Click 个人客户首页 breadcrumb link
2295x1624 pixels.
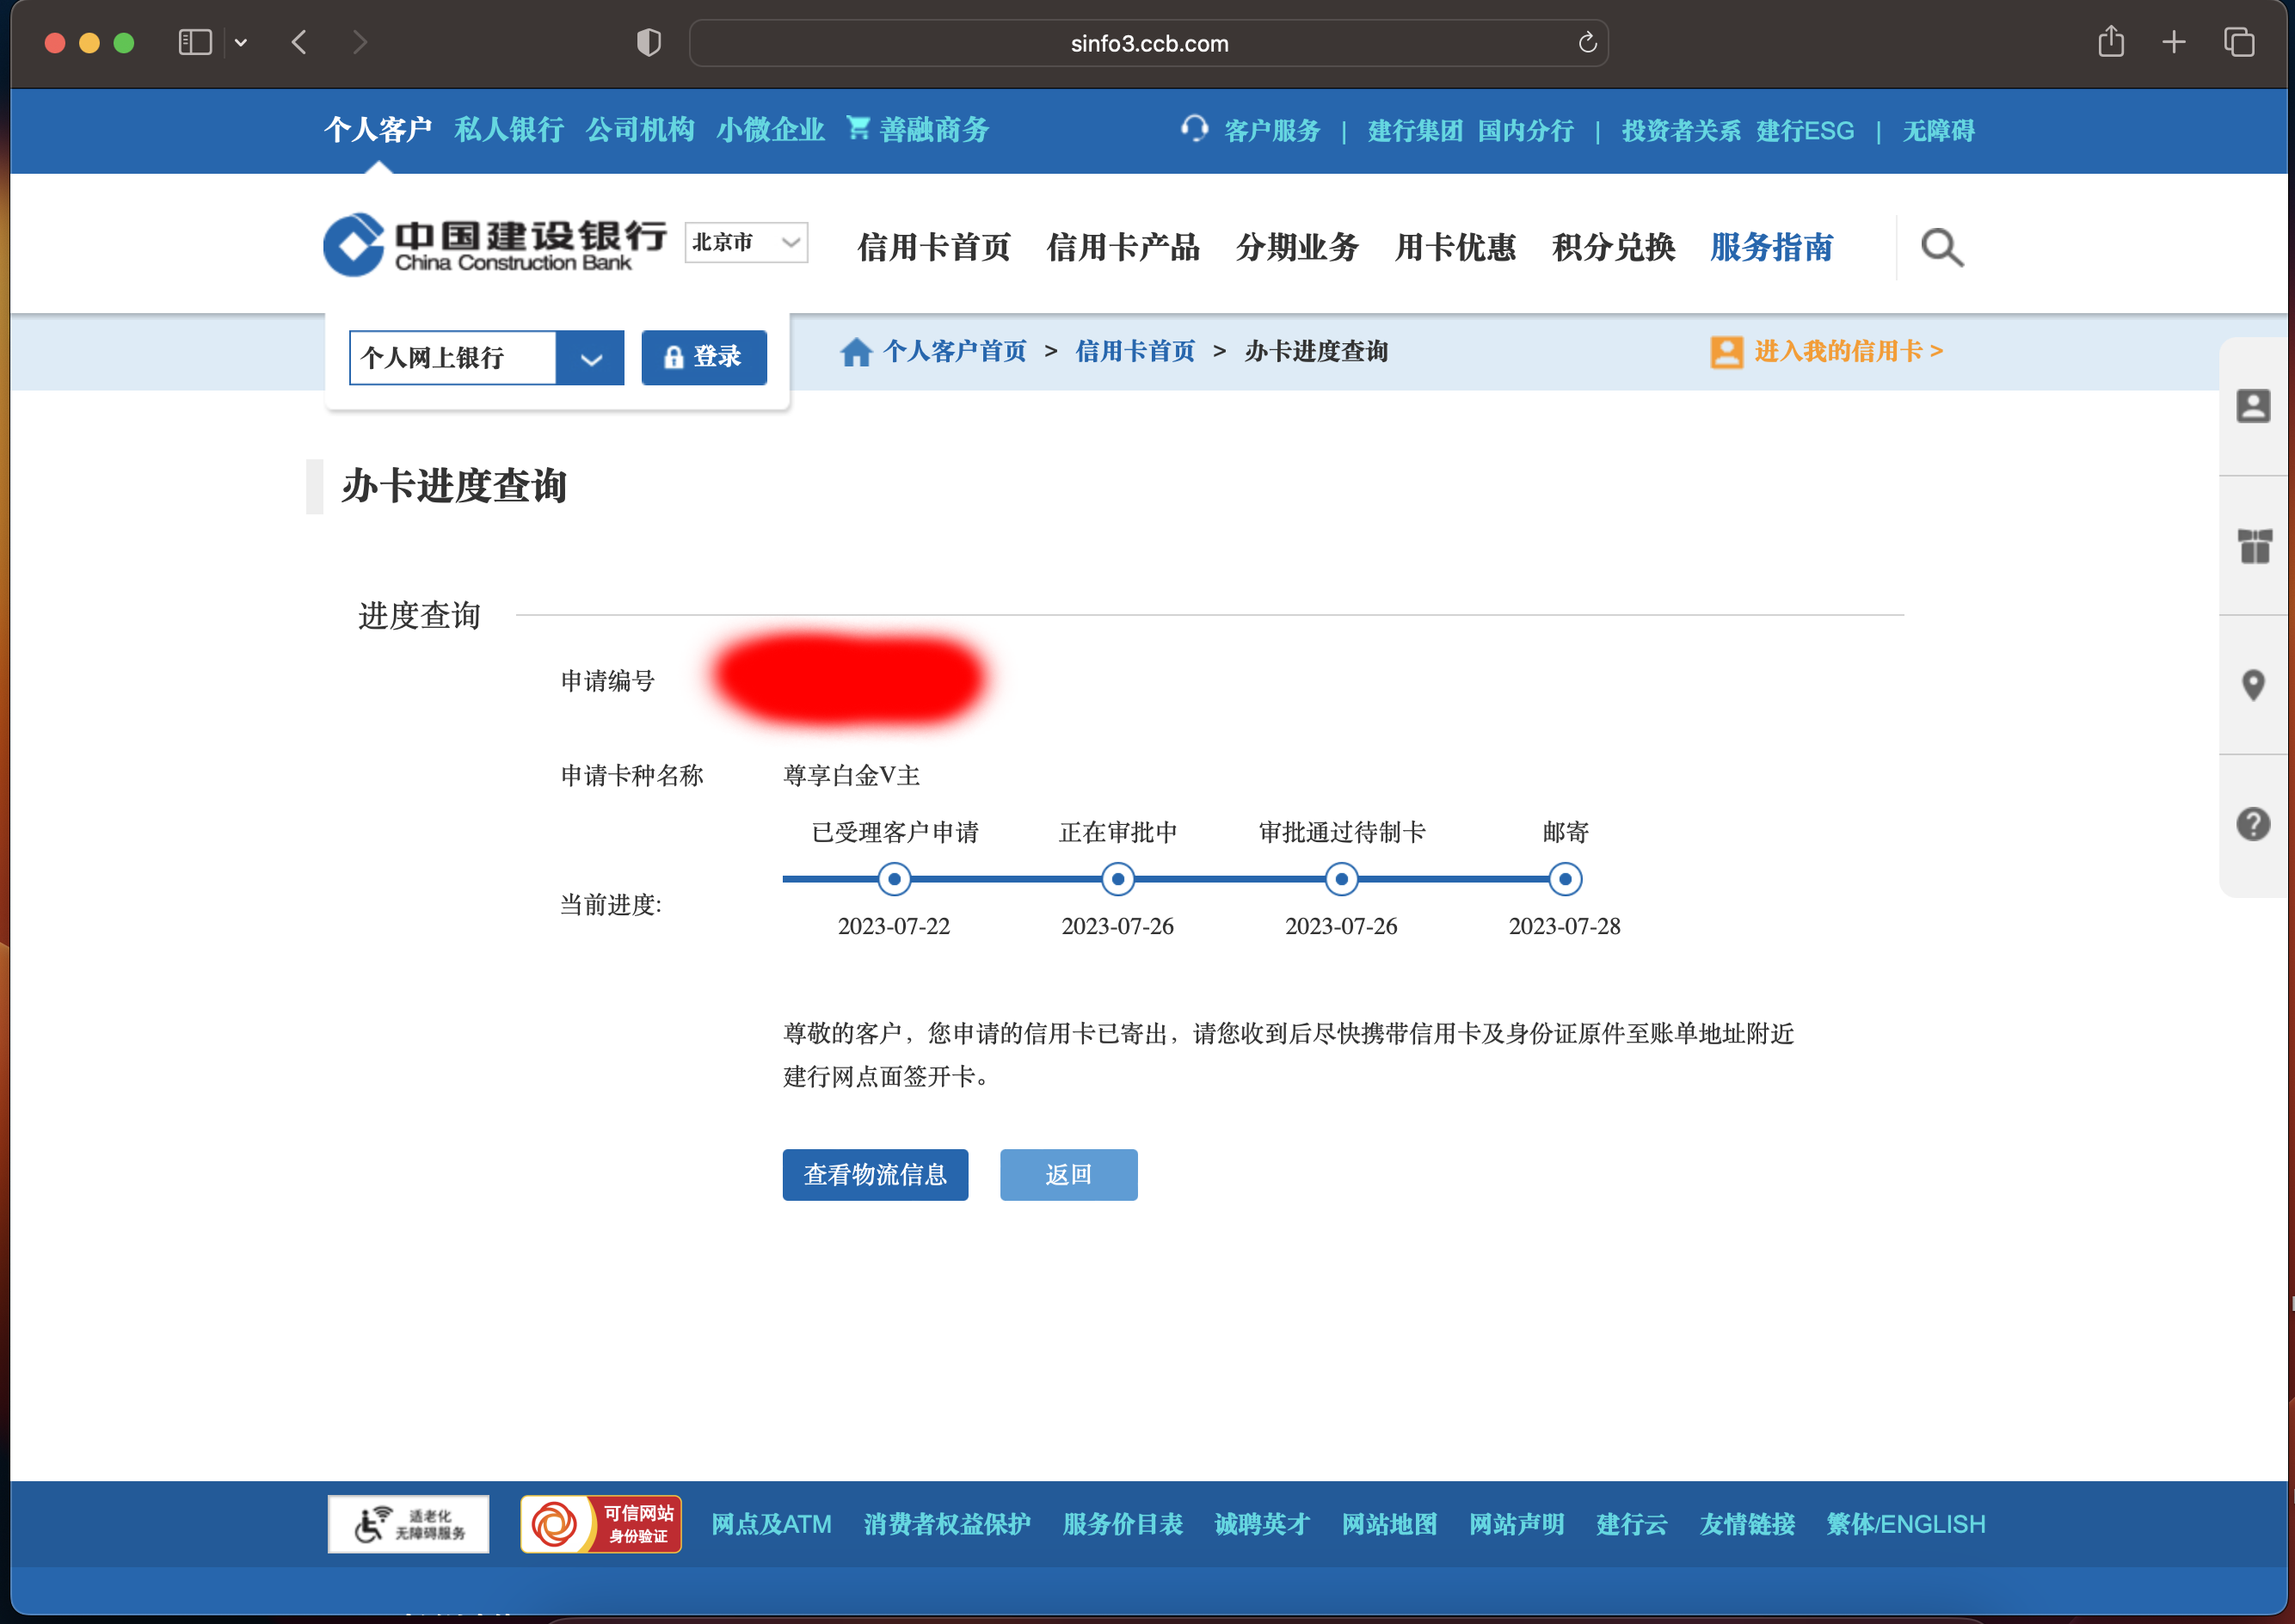pos(955,351)
